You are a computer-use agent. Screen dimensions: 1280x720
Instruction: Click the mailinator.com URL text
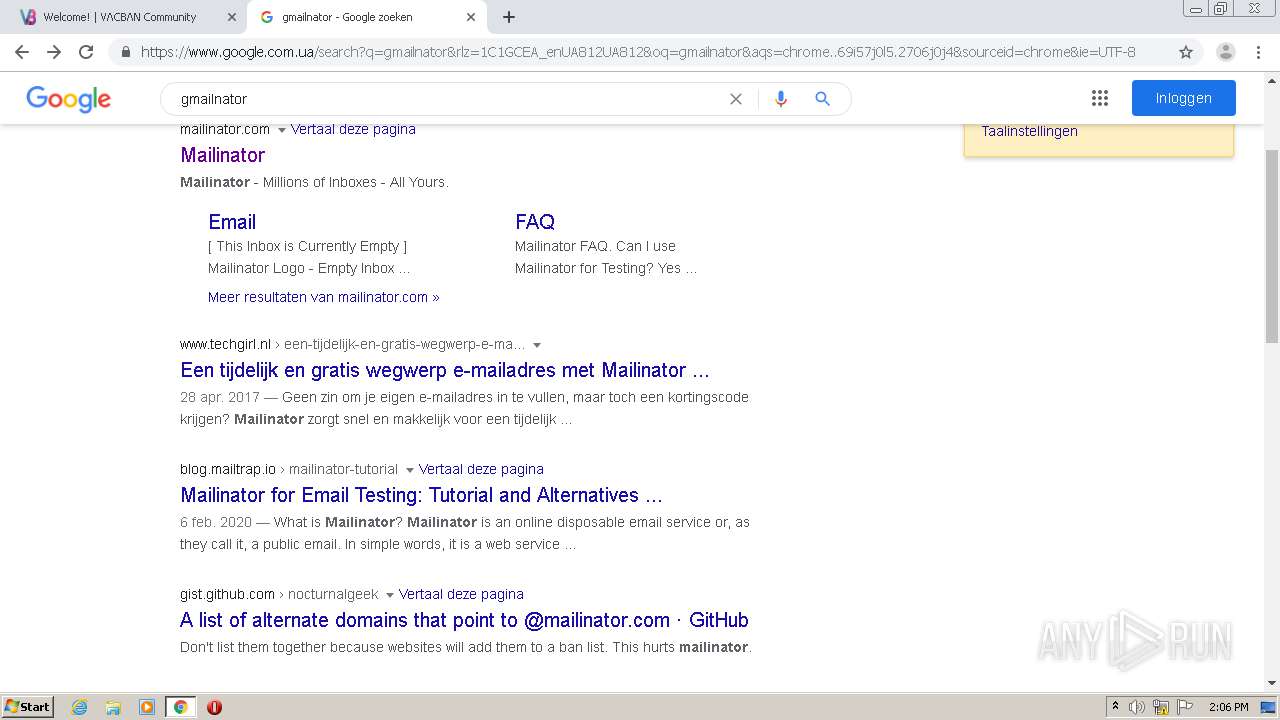coord(225,129)
